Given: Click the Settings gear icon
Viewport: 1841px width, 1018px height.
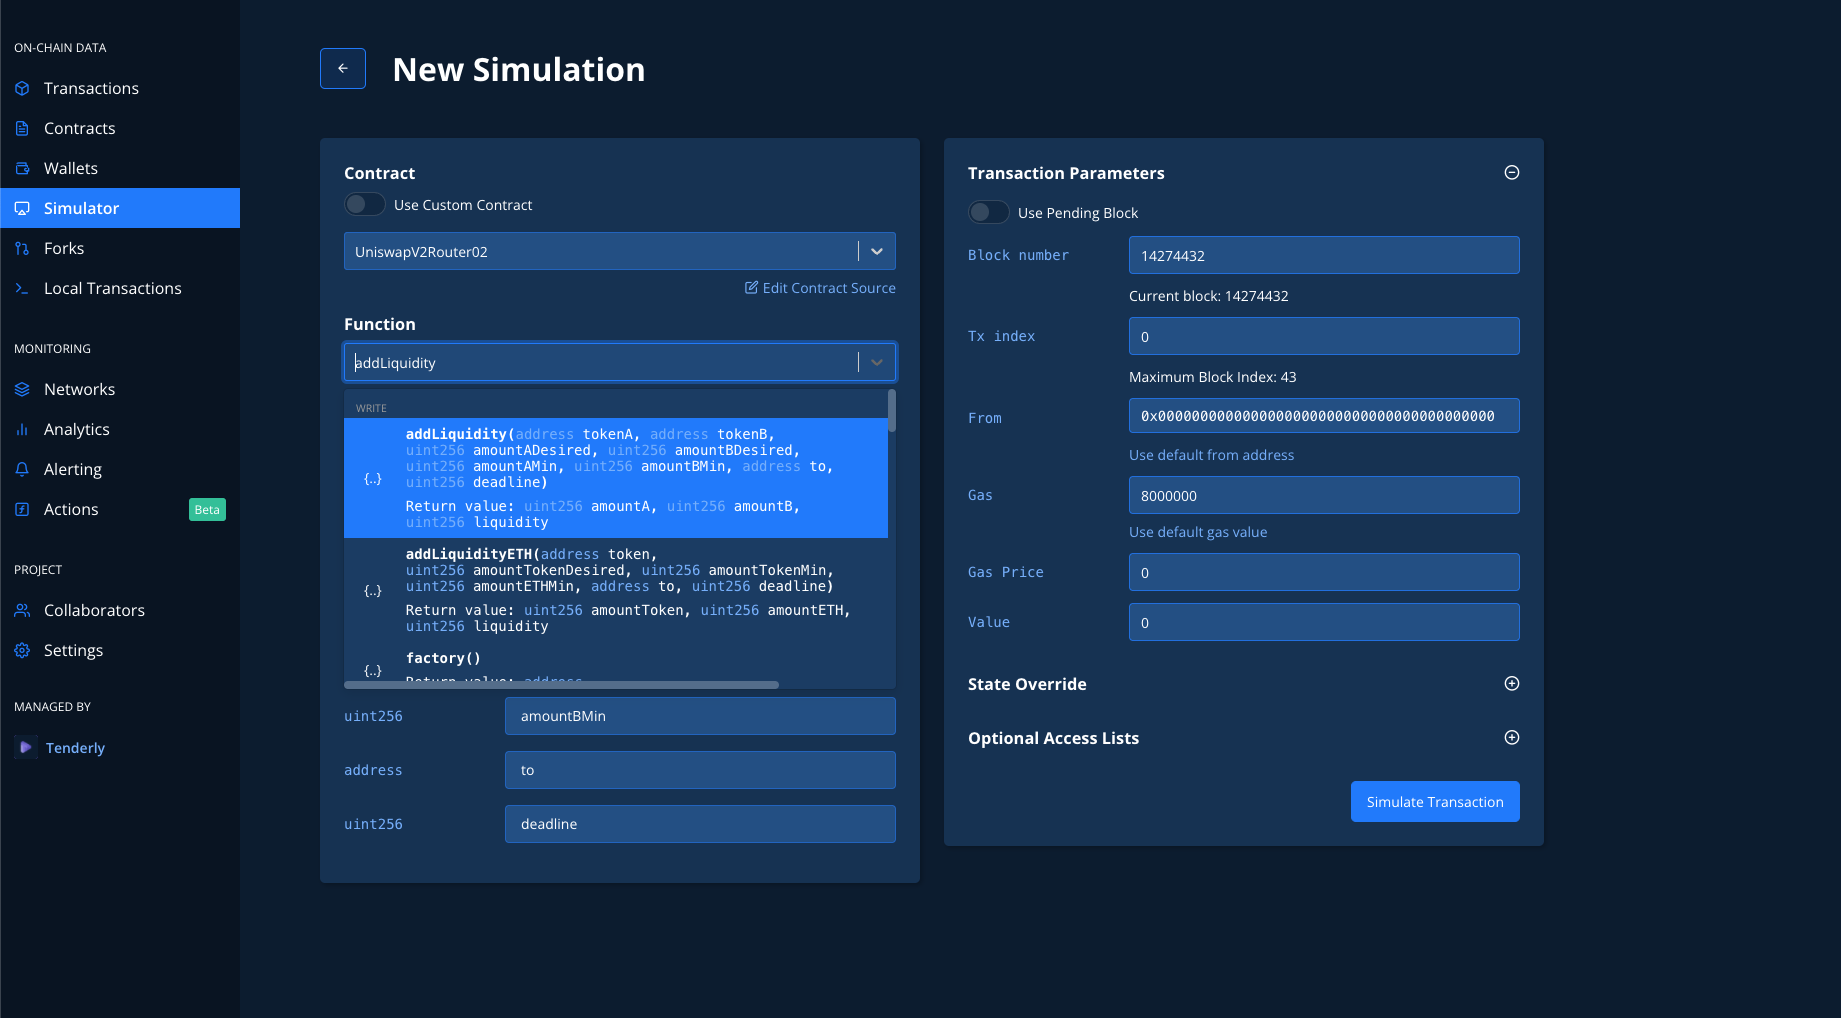Looking at the screenshot, I should pos(22,650).
